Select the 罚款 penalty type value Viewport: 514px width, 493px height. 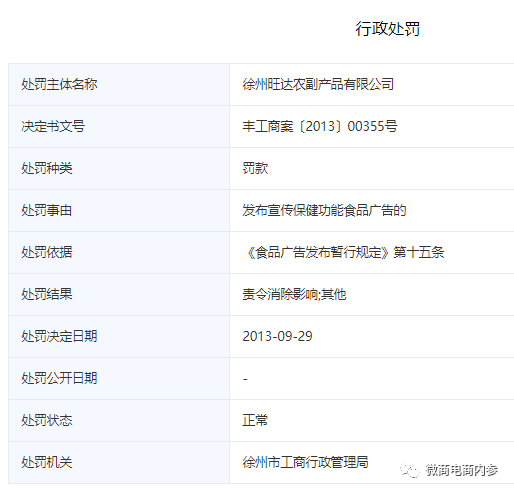(x=255, y=168)
